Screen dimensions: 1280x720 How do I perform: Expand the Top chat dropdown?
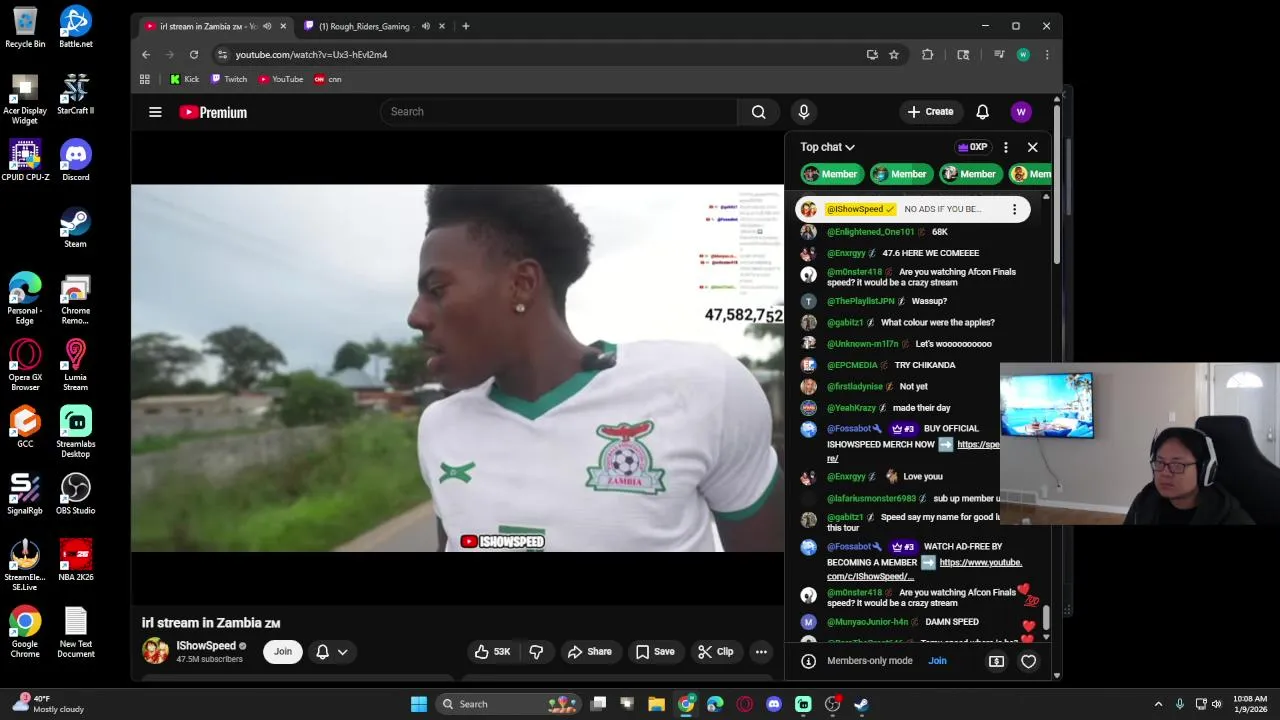pos(828,147)
